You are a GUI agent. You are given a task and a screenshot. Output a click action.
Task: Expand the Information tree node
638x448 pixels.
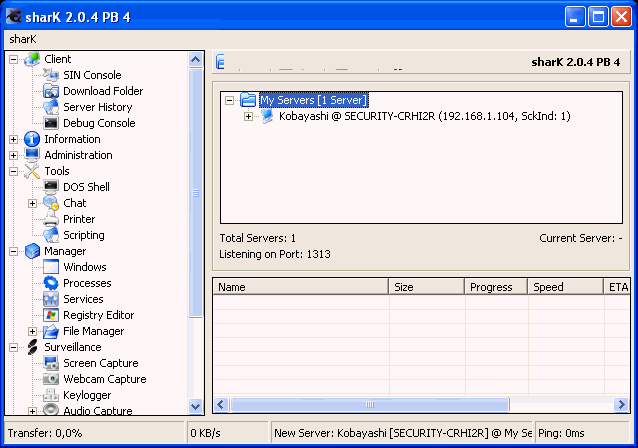click(x=14, y=139)
